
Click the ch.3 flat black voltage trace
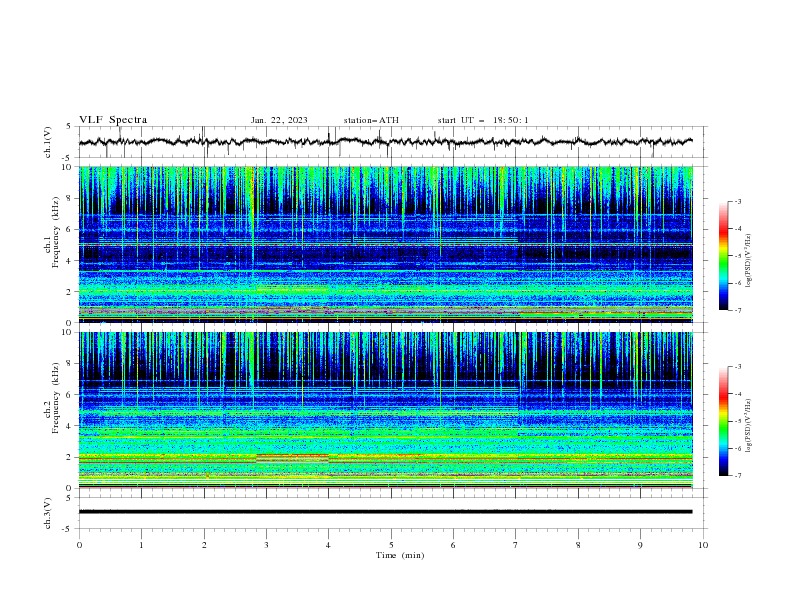tap(385, 512)
